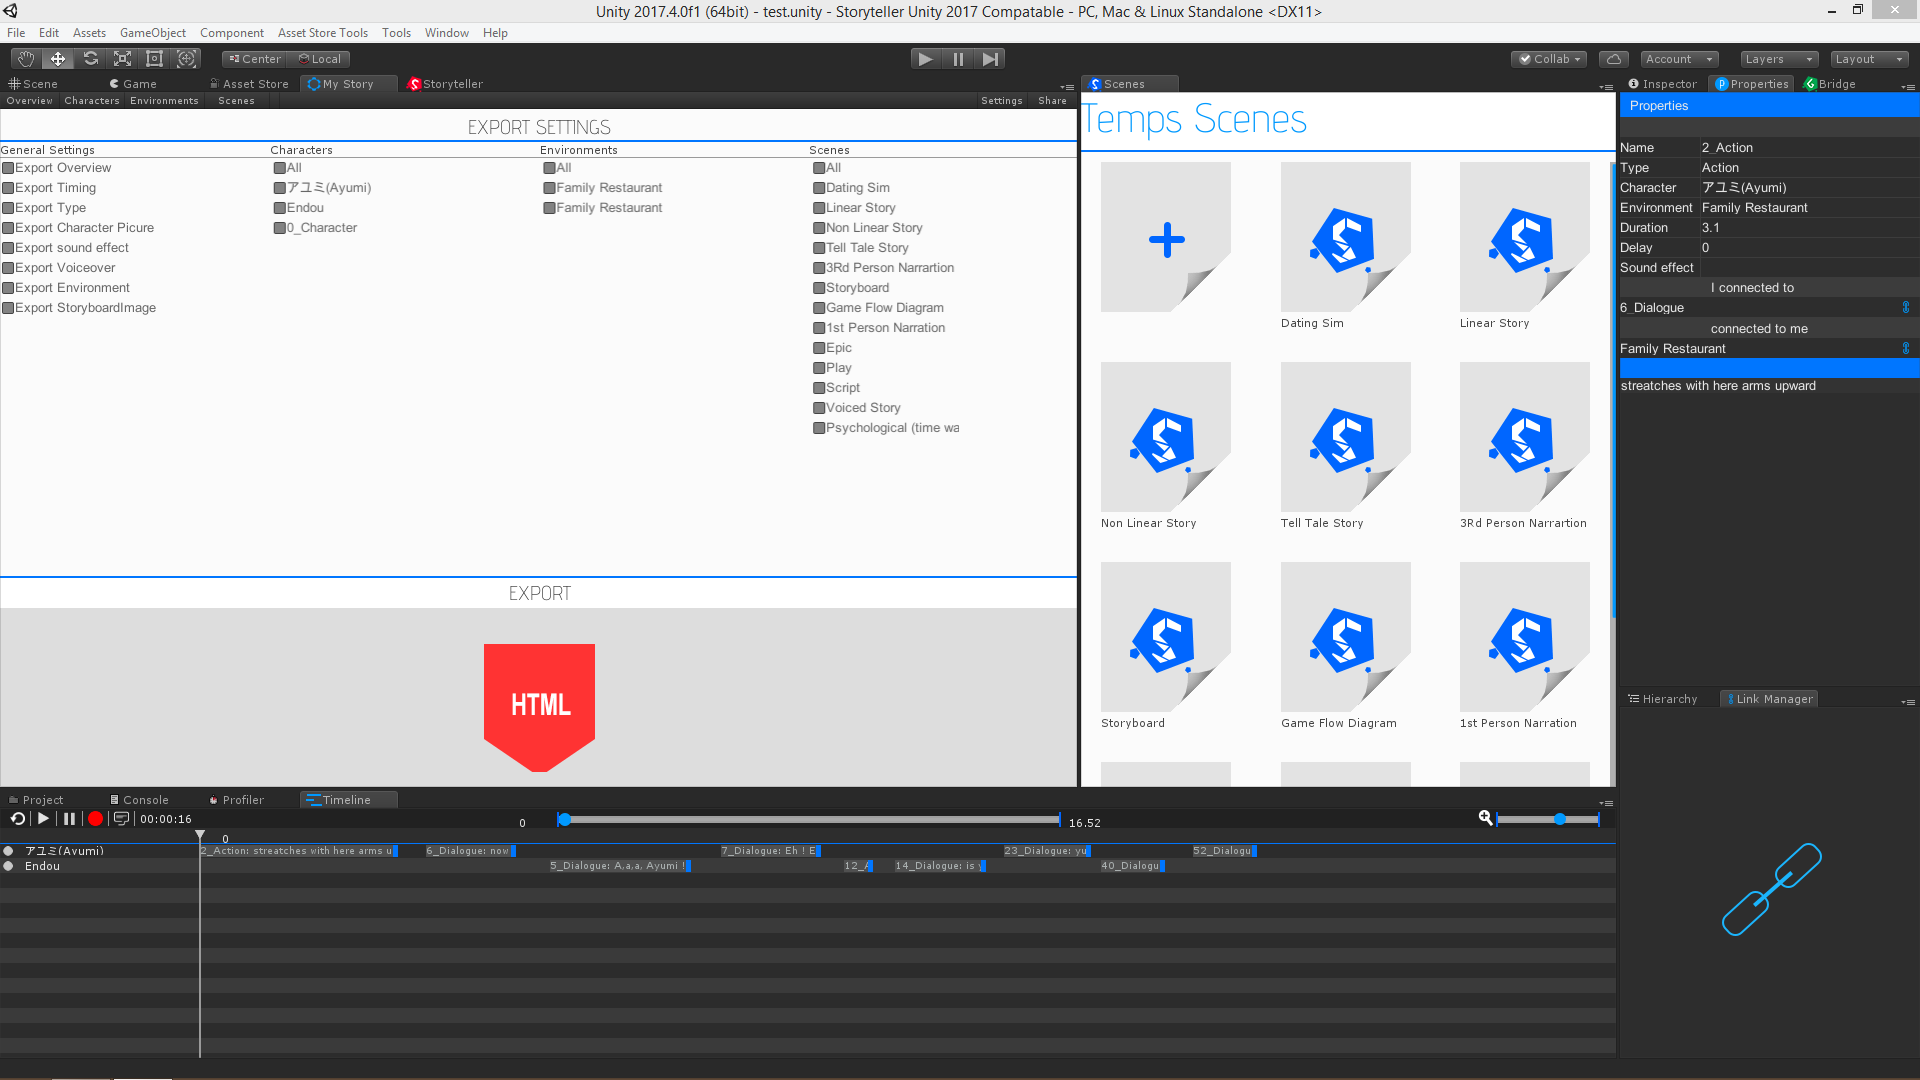Rewind the timeline to start
Viewport: 1920px width, 1080px height.
18,819
